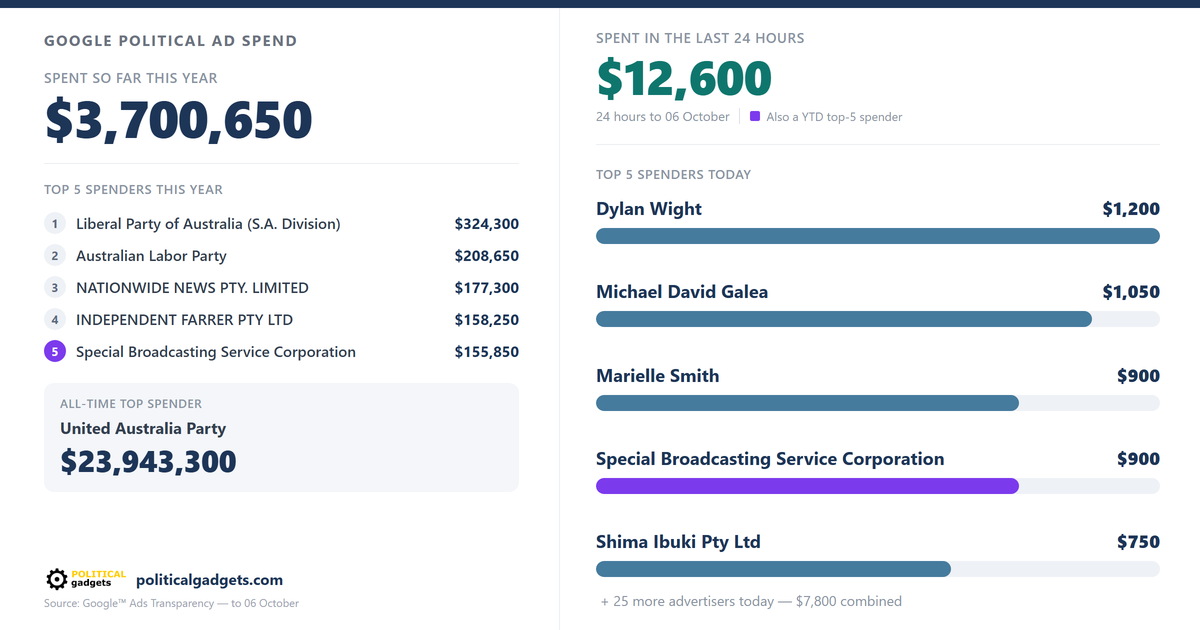1200x630 pixels.
Task: Click Shima Ibuki Pty Ltd's spending bar
Action: pos(773,569)
